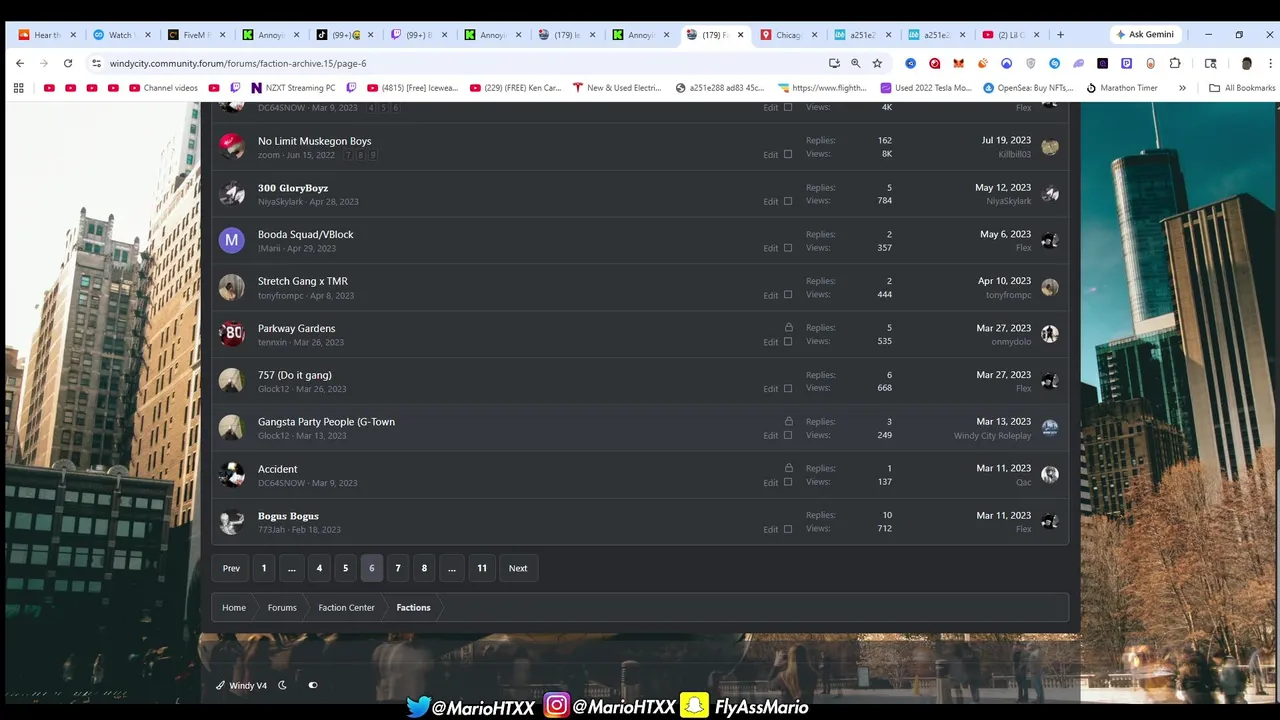
Task: Open Faction Center in the breadcrumb
Action: (x=346, y=607)
